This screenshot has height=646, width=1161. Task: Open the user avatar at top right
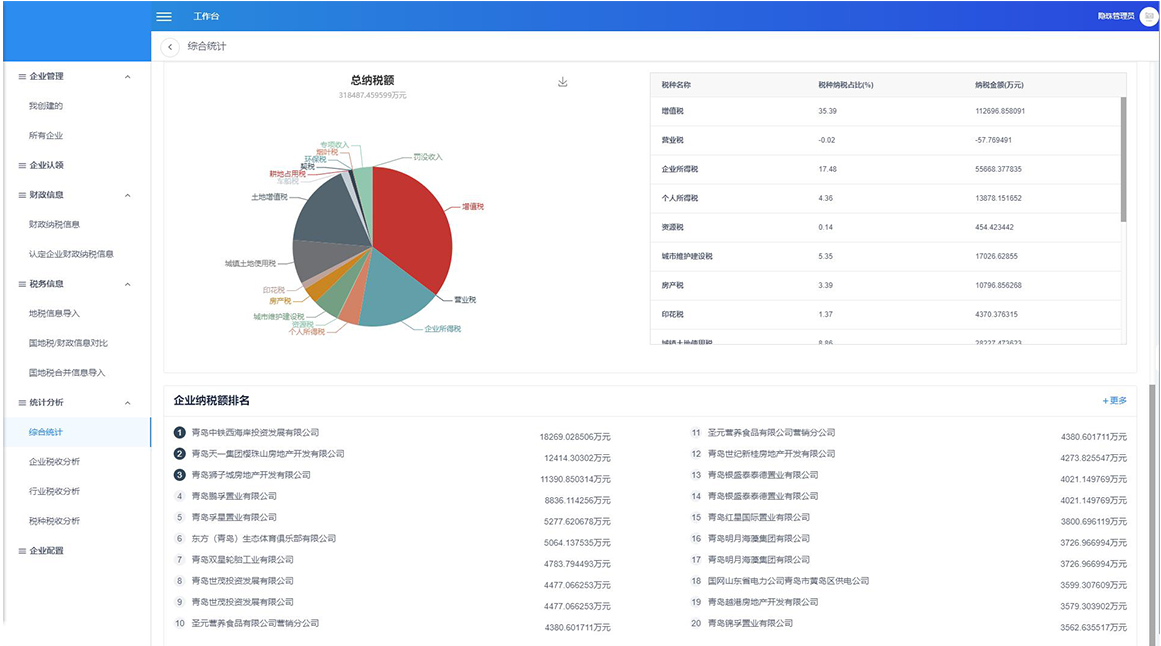pyautogui.click(x=1147, y=17)
